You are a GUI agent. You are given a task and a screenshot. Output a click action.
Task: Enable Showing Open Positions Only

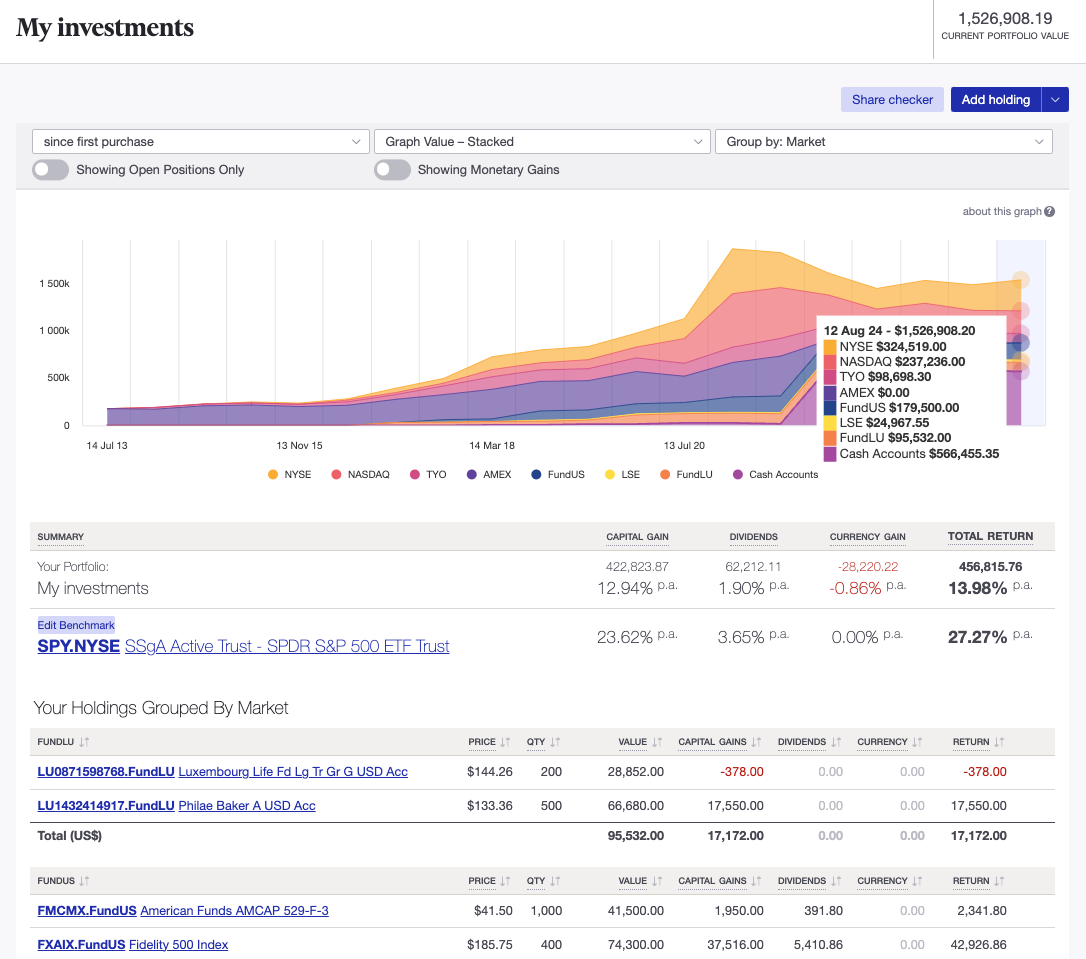(x=50, y=170)
